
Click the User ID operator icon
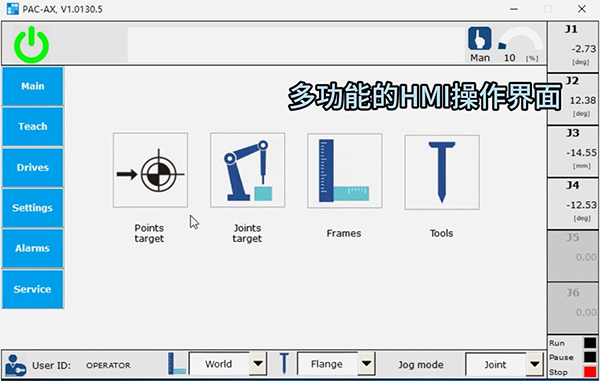click(16, 365)
